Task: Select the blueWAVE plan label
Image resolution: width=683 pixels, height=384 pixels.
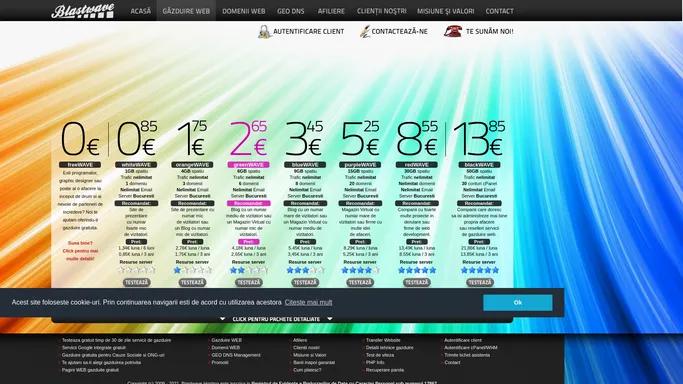Action: tap(305, 165)
